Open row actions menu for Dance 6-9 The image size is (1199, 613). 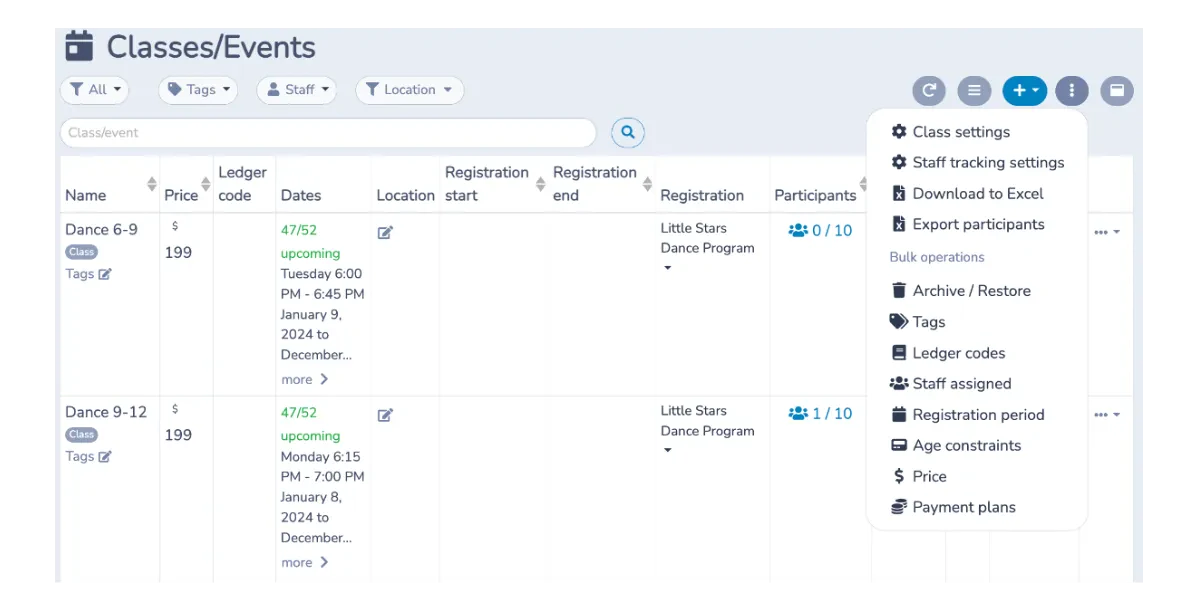[1106, 232]
